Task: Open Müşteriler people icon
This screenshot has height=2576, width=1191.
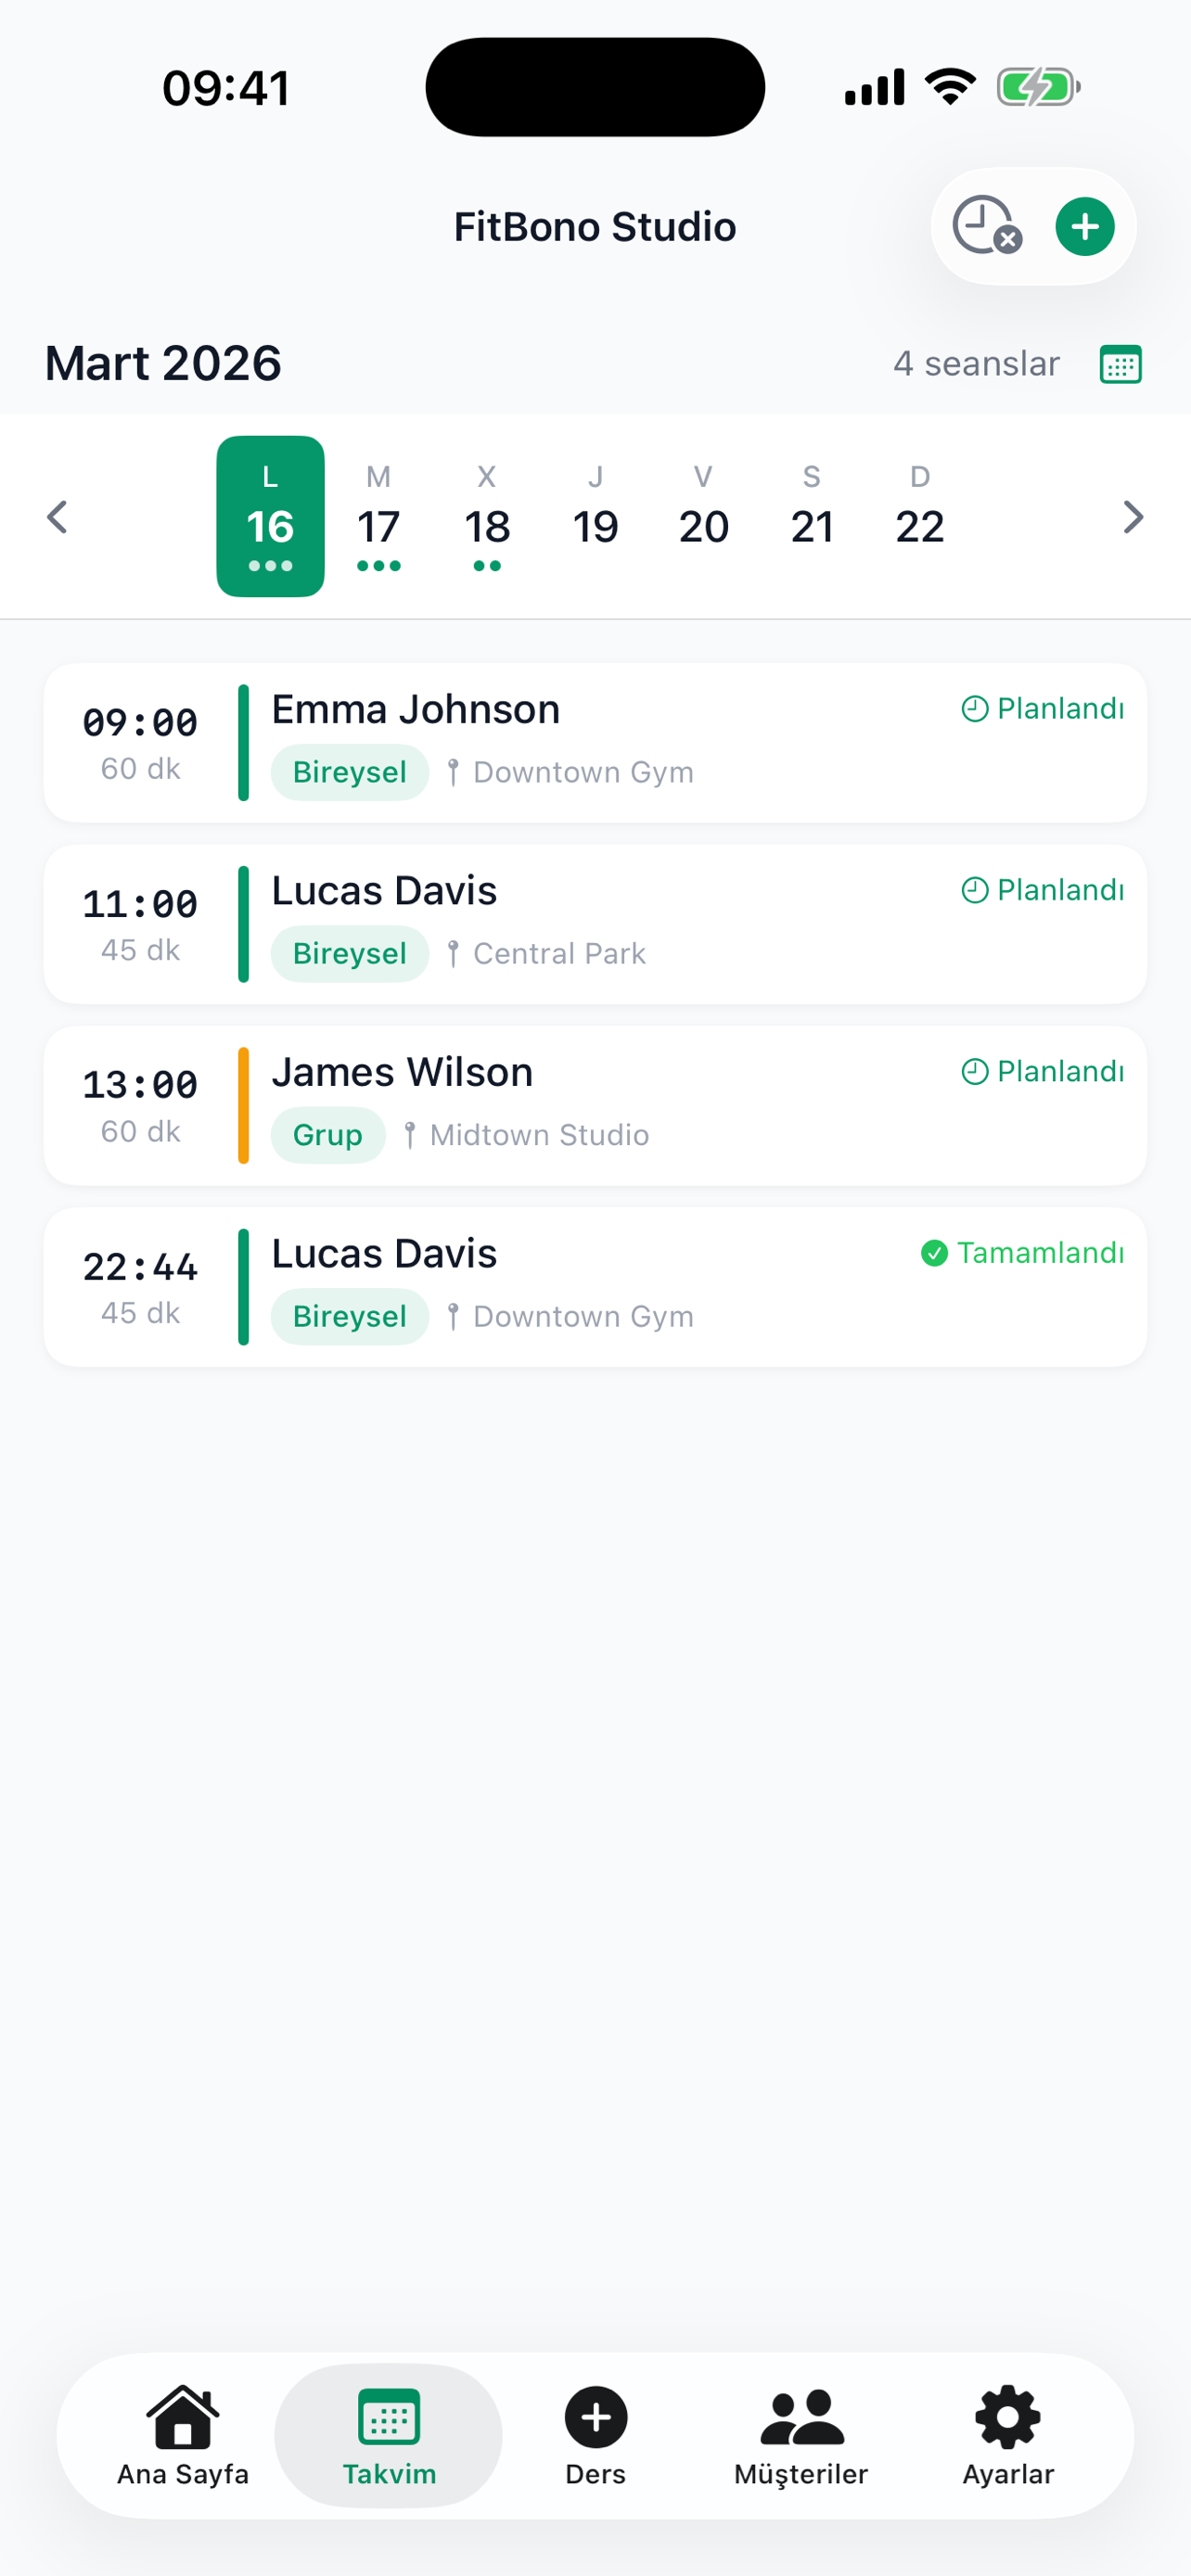Action: click(801, 2417)
